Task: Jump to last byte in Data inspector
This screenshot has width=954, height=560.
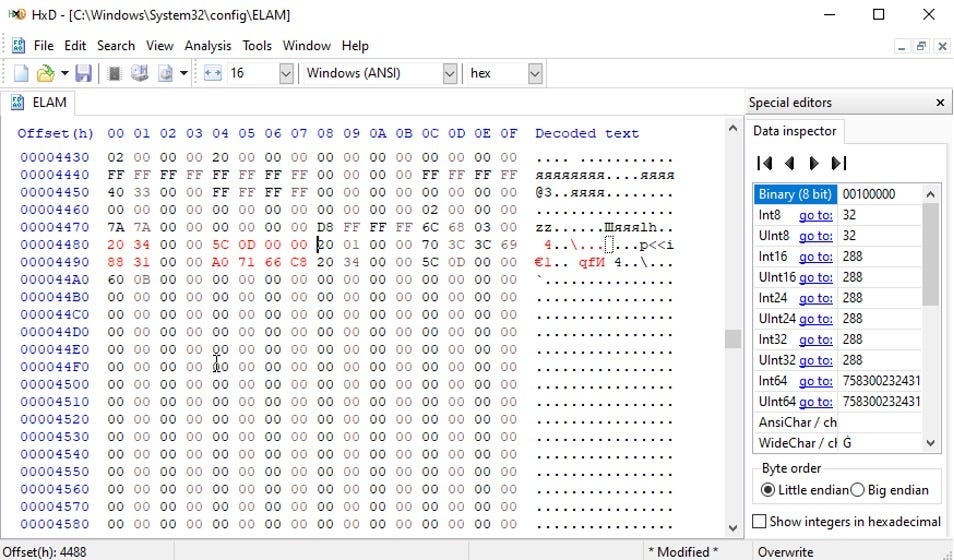Action: tap(839, 163)
